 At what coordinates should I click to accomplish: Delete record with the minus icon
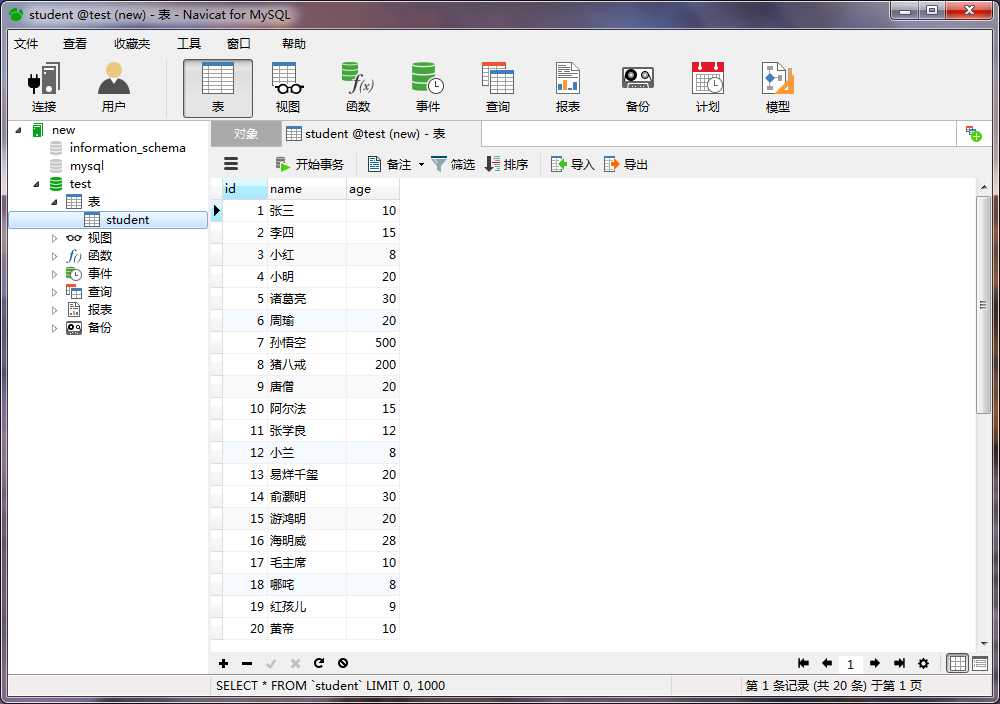coord(247,663)
